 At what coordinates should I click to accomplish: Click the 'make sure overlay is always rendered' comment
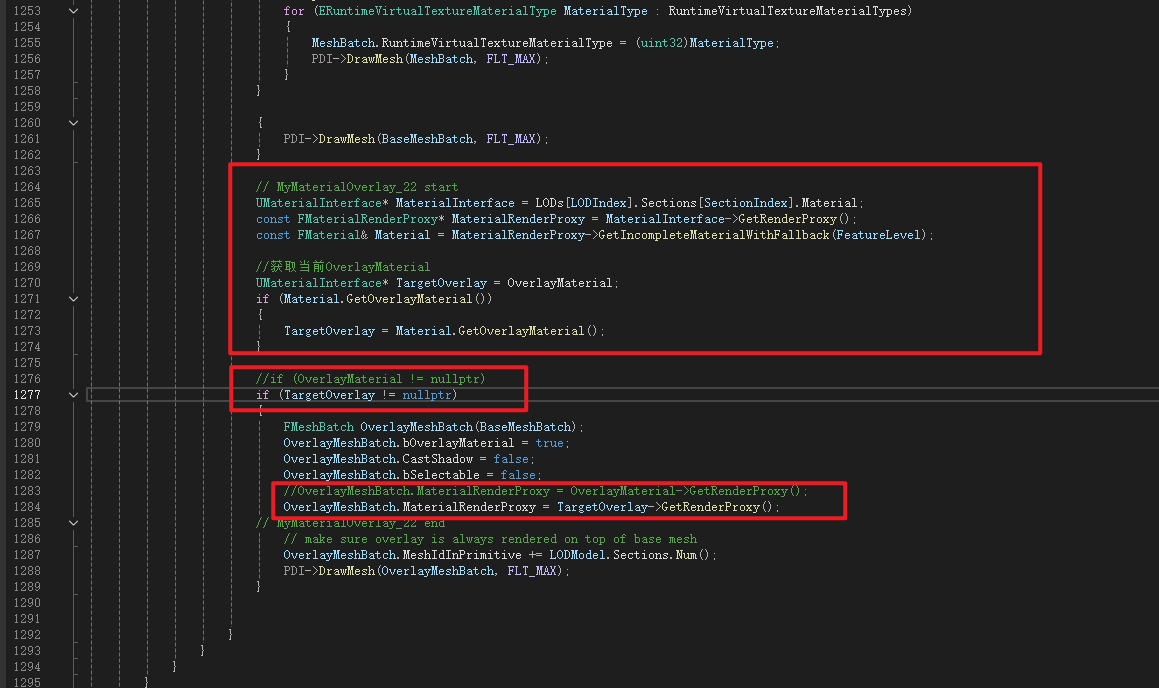[490, 539]
